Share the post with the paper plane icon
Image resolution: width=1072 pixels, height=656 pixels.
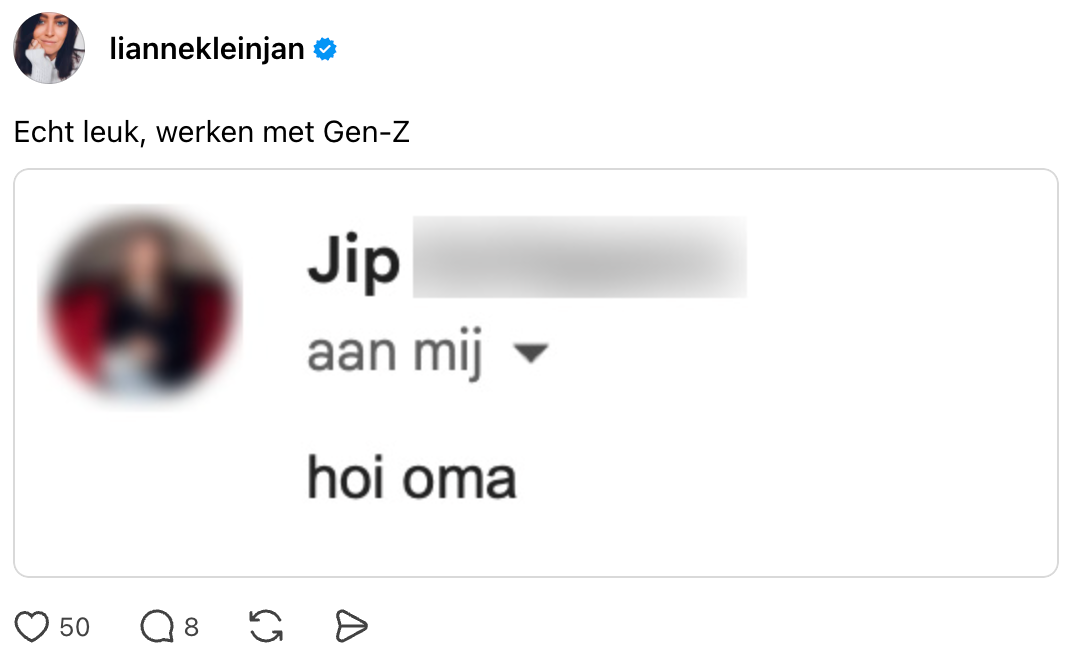click(x=351, y=627)
